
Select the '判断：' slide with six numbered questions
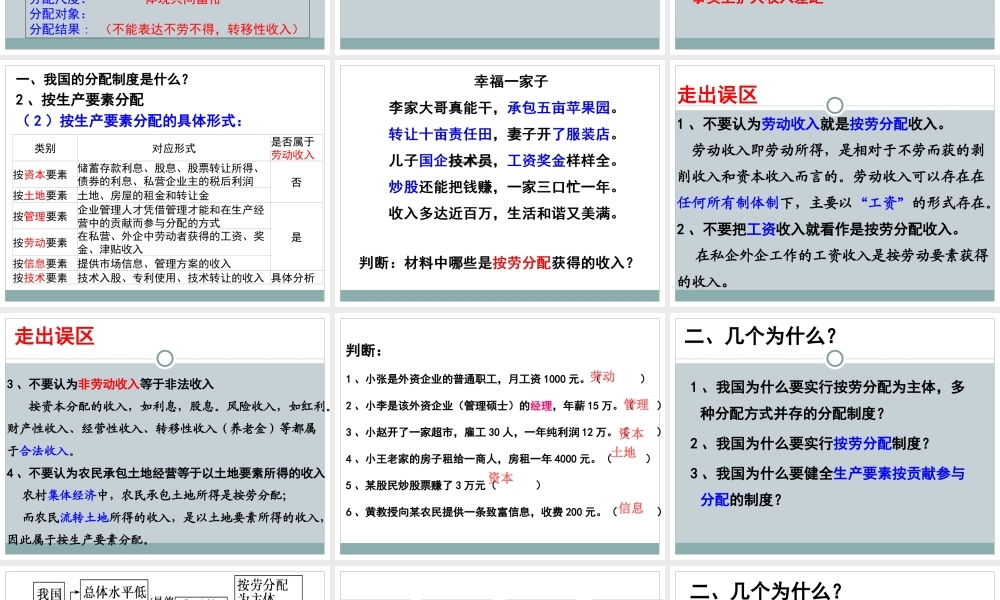click(x=499, y=436)
